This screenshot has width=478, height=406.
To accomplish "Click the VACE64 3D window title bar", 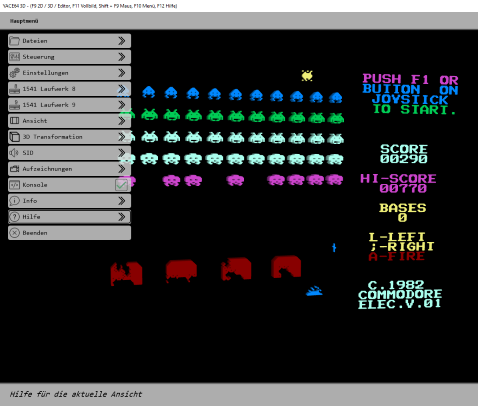I will pyautogui.click(x=239, y=6).
